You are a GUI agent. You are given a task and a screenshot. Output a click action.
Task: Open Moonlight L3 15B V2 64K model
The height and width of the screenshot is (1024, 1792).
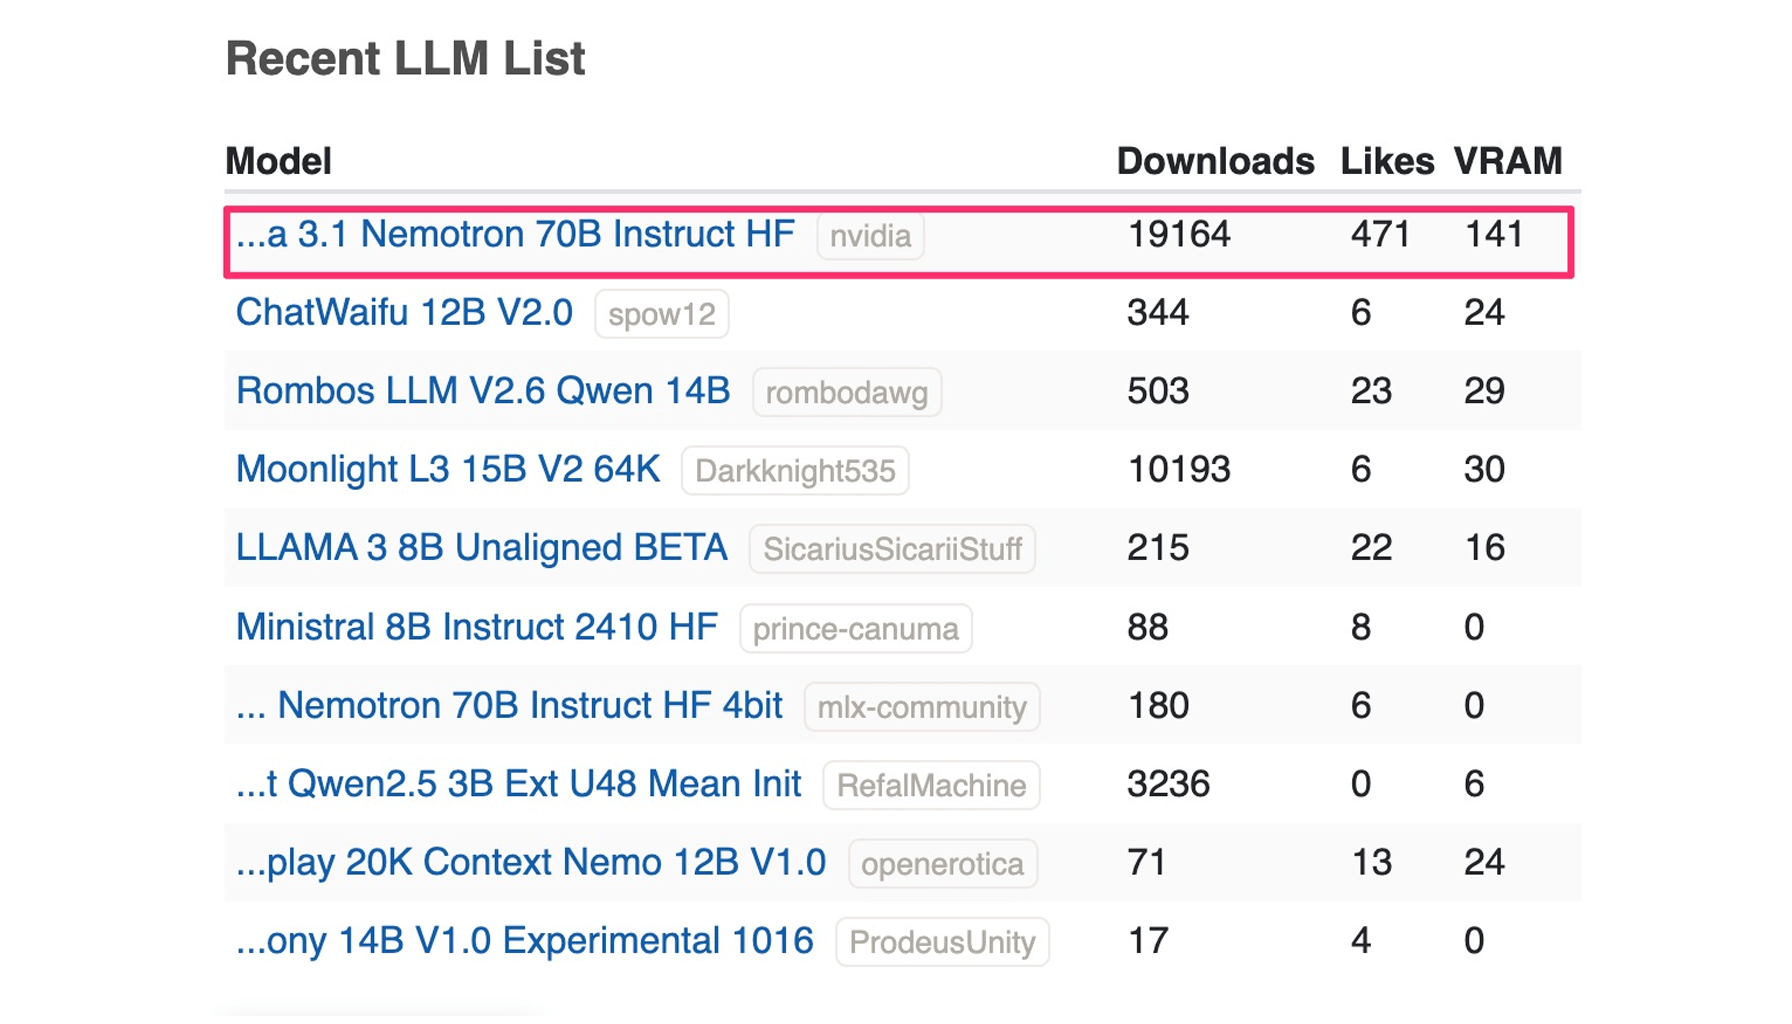(448, 469)
